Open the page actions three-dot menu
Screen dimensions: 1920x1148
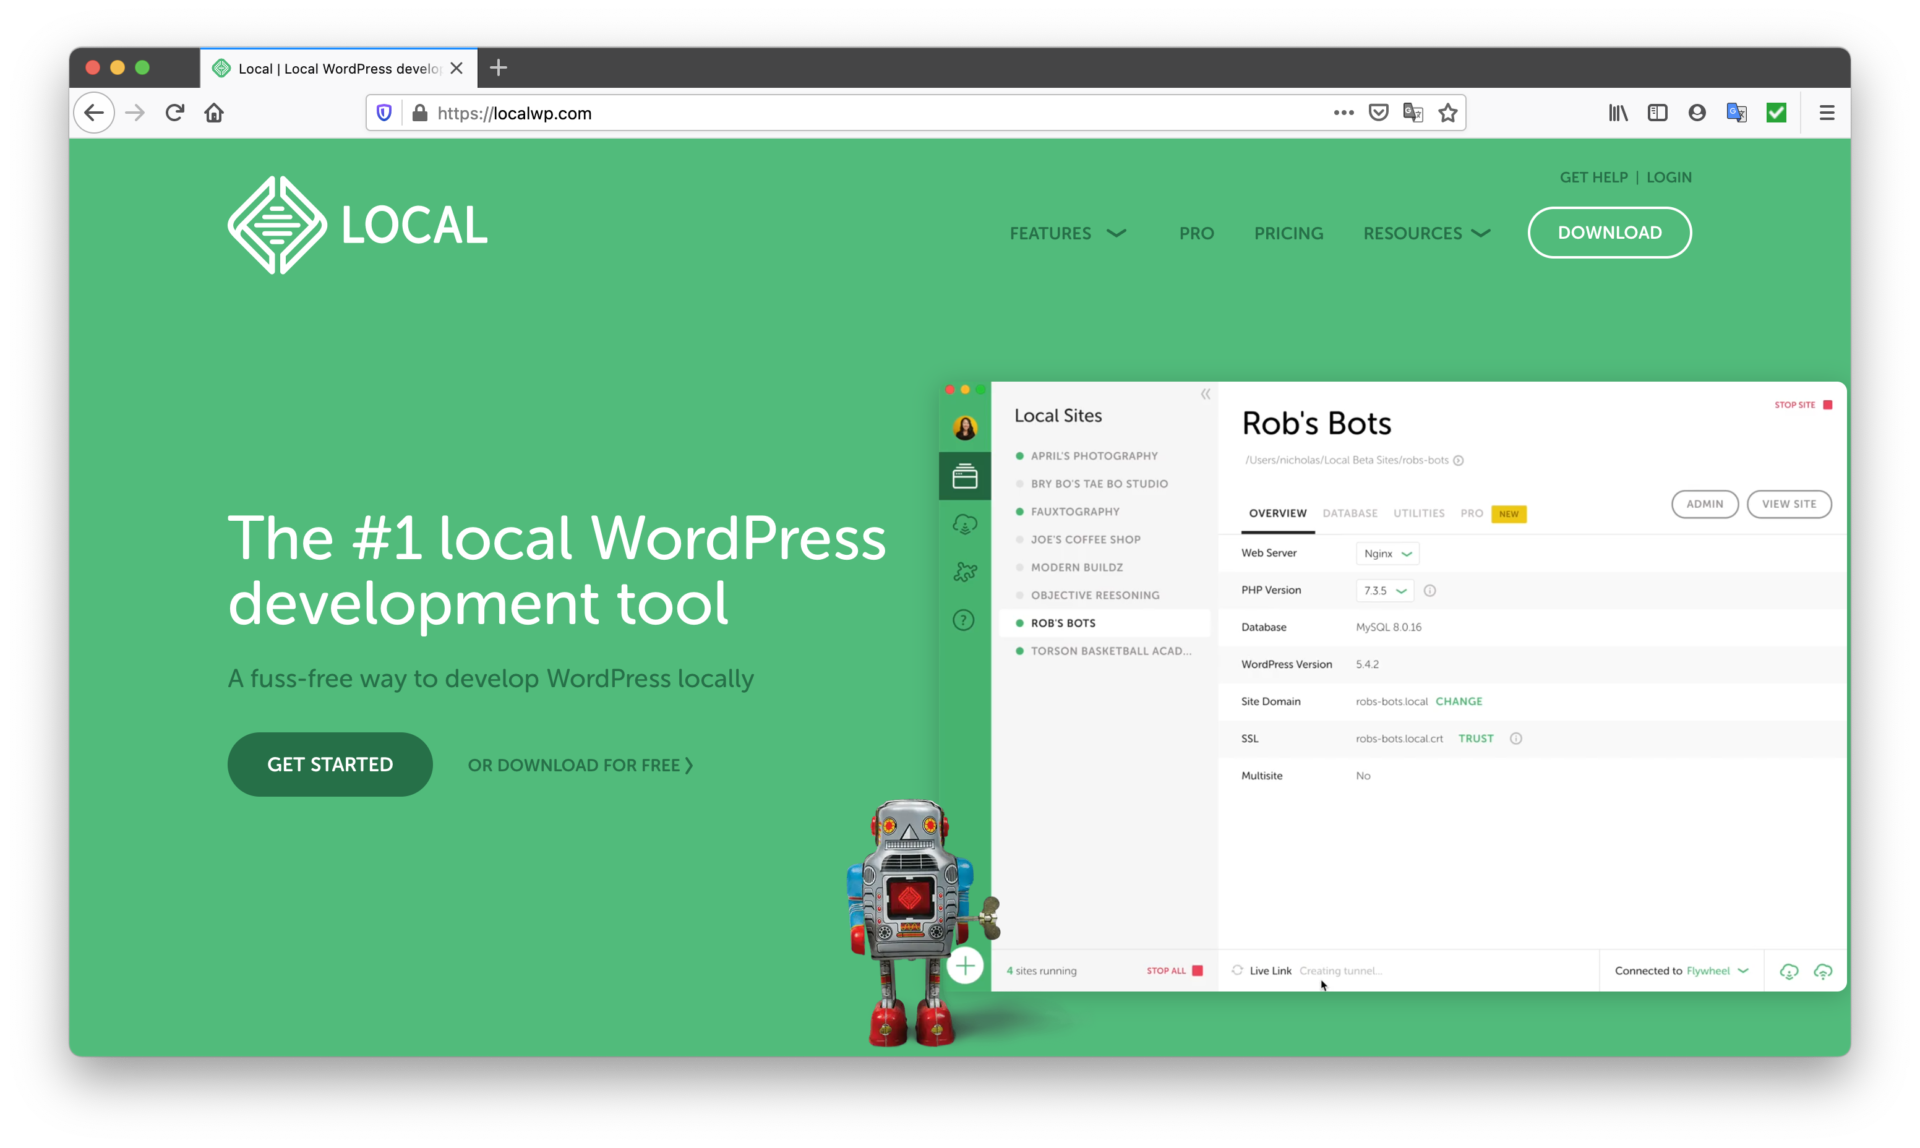1343,113
